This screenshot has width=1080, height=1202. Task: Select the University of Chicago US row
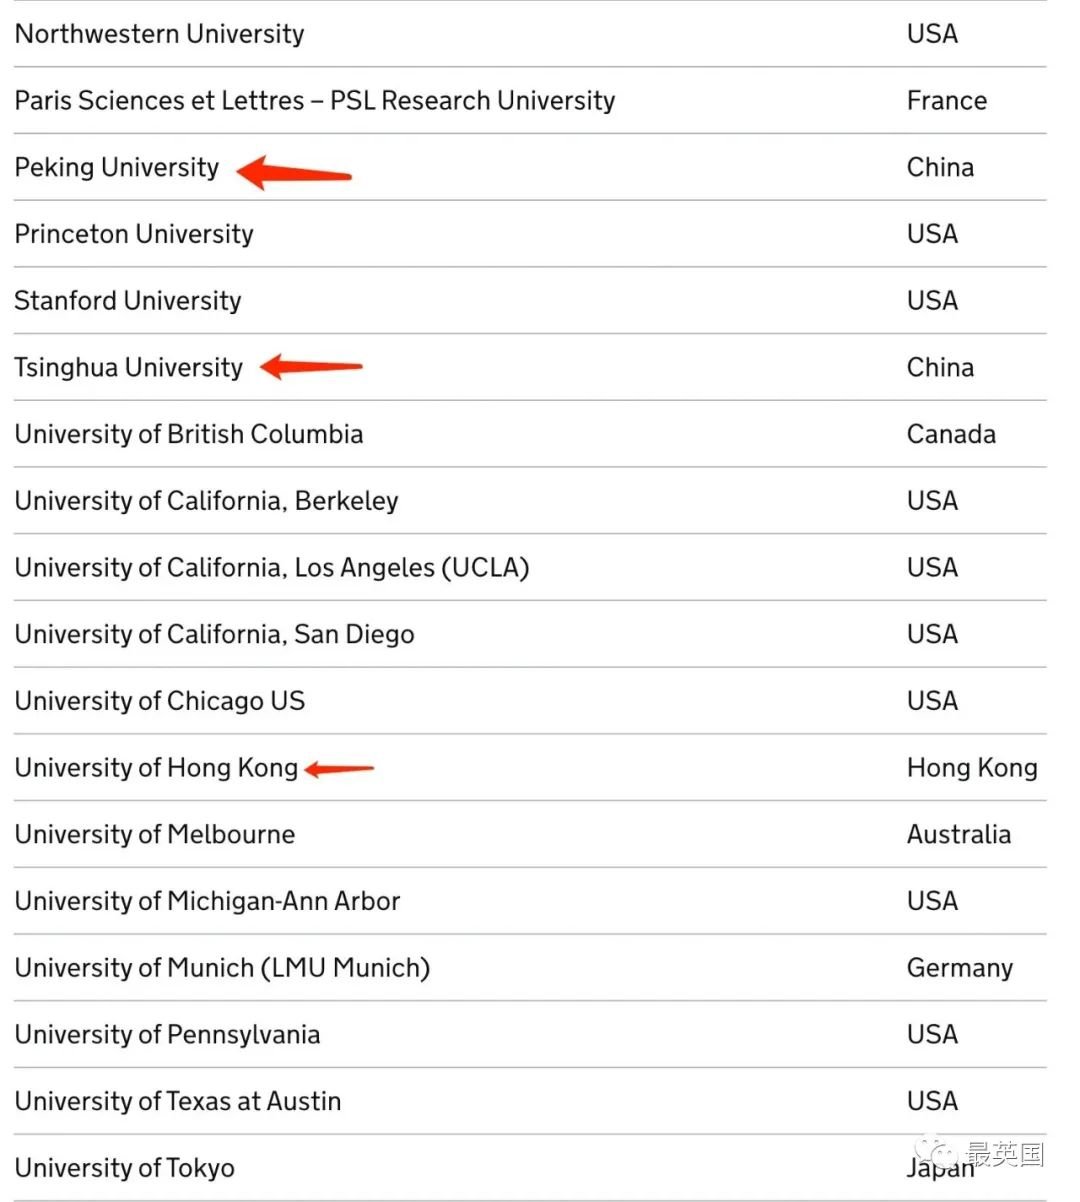point(530,701)
